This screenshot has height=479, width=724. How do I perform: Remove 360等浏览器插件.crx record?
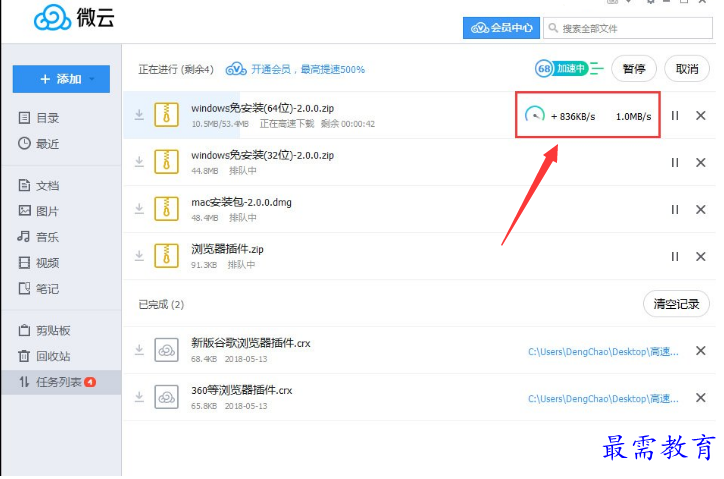coord(700,398)
